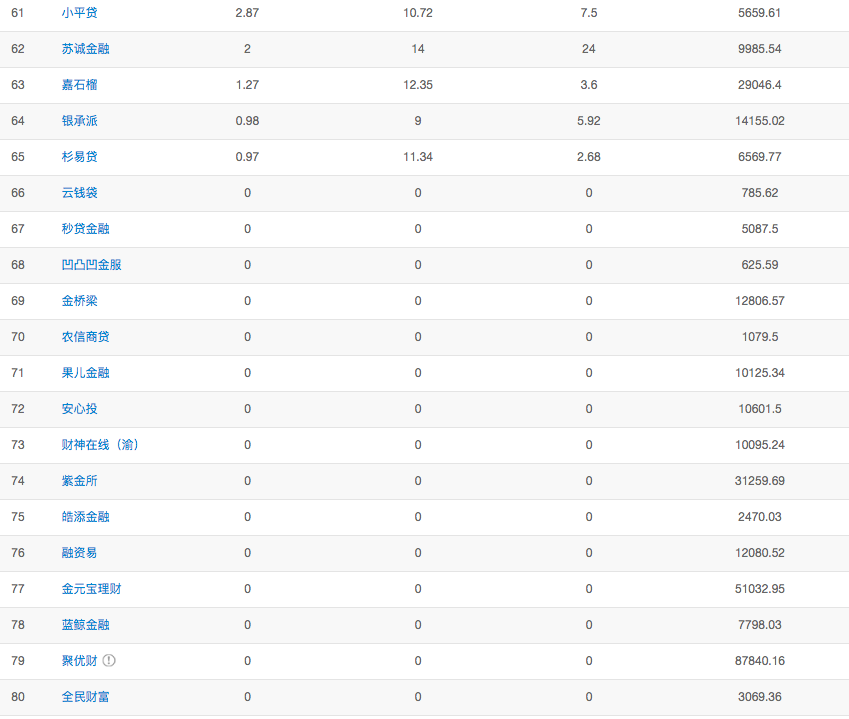Click the amount 12080.52 for 融资易
The width and height of the screenshot is (849, 719).
(x=760, y=553)
